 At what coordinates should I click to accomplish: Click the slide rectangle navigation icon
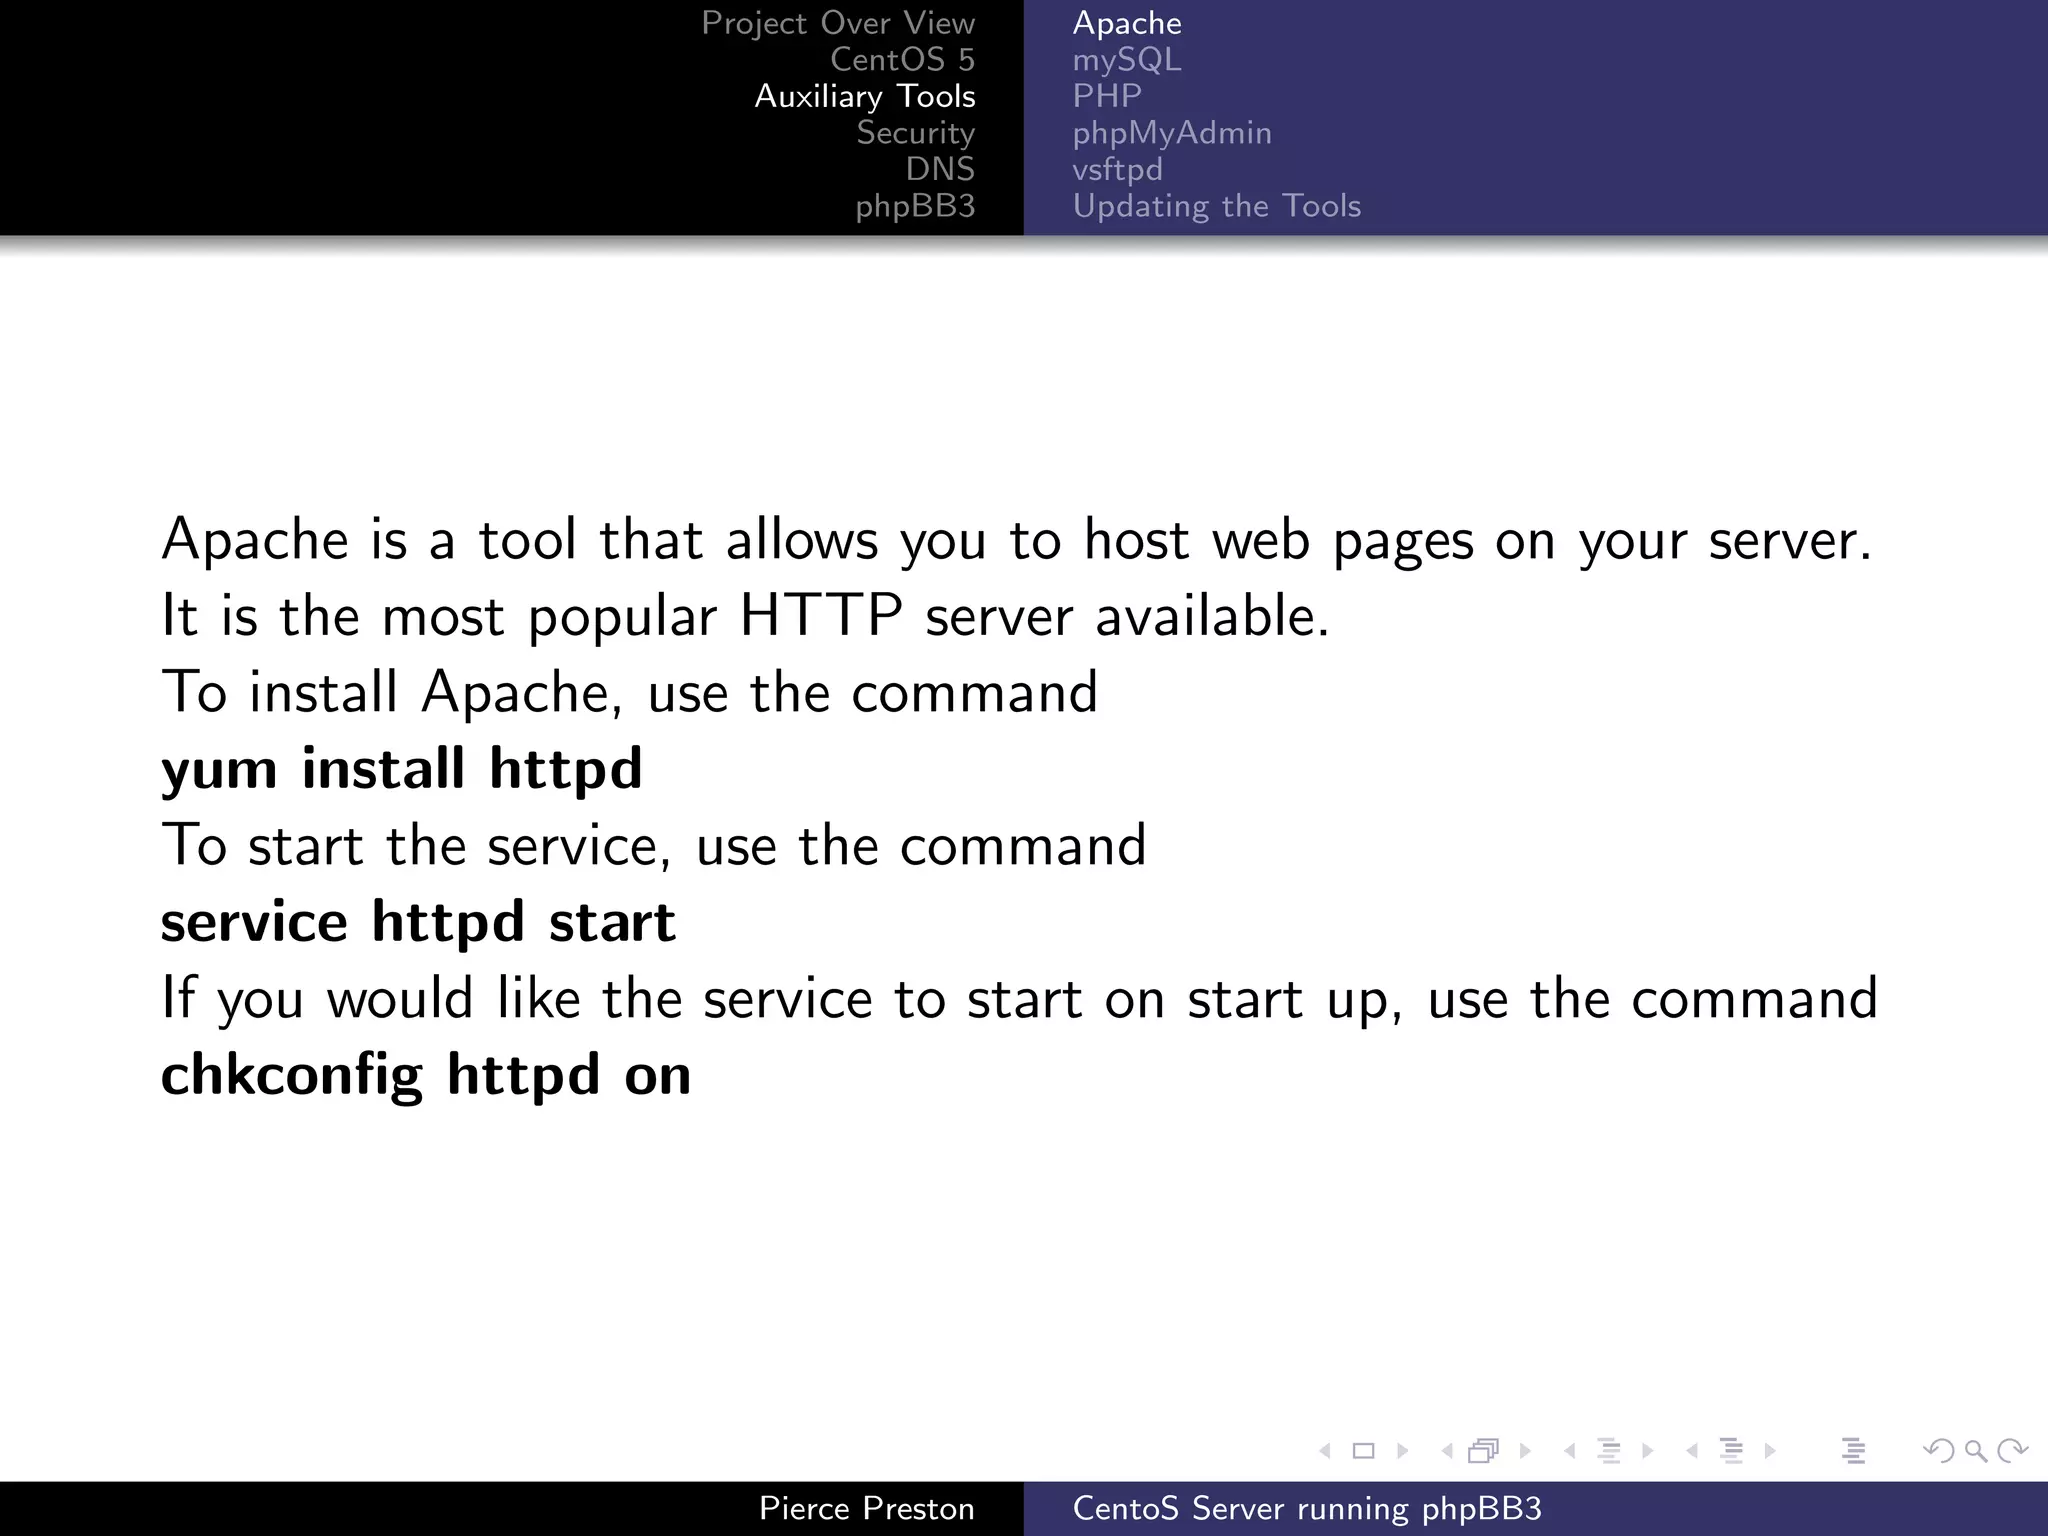point(1363,1451)
